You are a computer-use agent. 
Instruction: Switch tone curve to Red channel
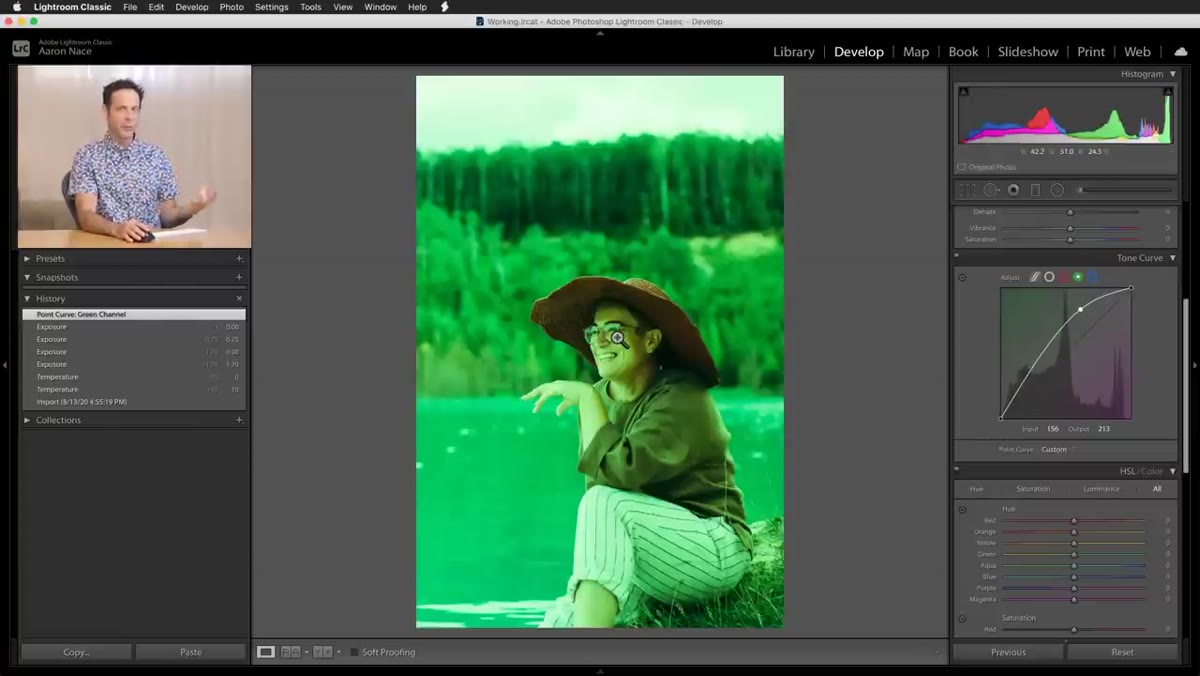point(1063,277)
